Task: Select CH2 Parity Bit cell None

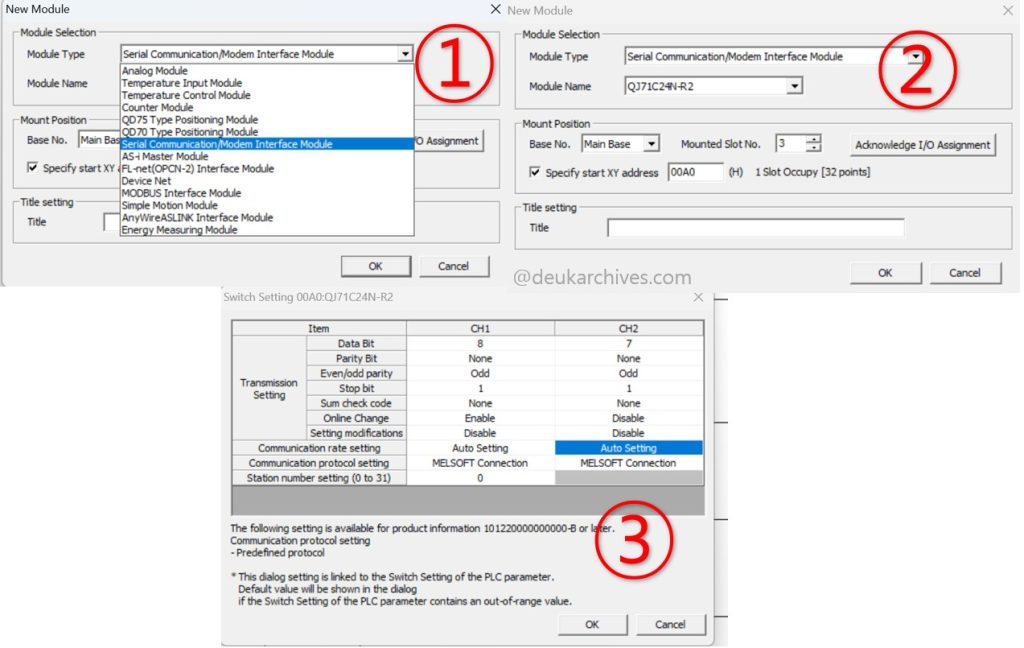Action: point(629,359)
